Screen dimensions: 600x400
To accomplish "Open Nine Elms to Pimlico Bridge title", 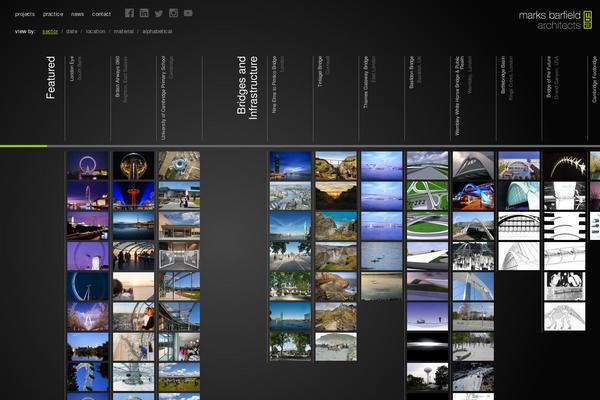I will click(x=274, y=85).
